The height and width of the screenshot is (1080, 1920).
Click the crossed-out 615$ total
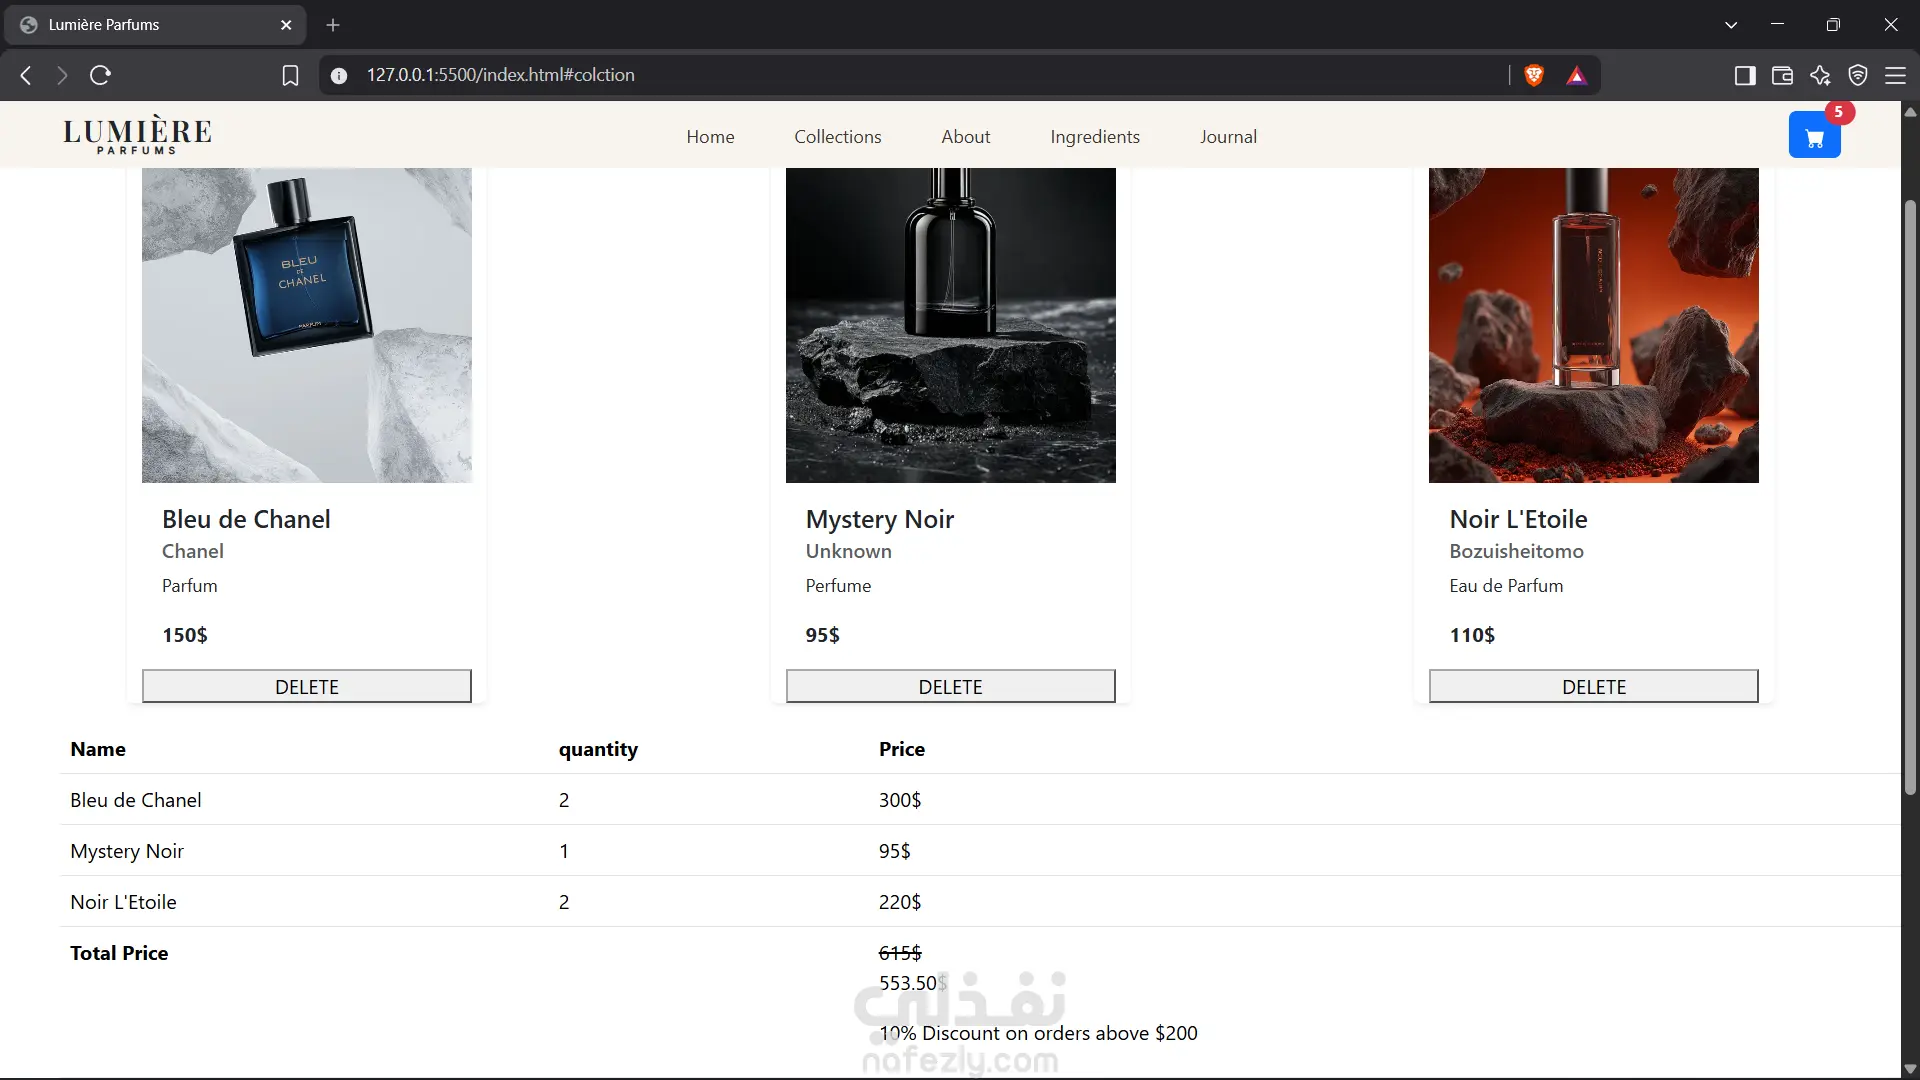[900, 953]
